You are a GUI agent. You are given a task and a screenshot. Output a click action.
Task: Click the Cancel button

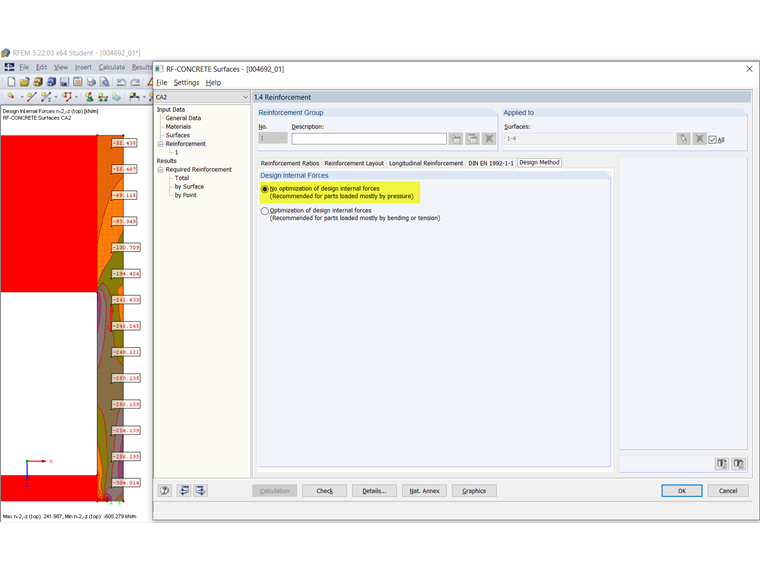tap(728, 491)
